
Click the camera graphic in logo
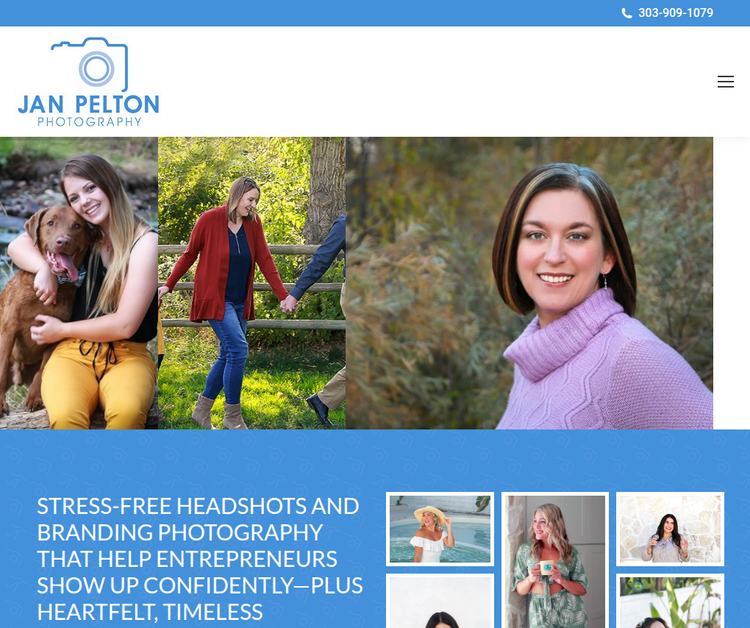tap(90, 64)
